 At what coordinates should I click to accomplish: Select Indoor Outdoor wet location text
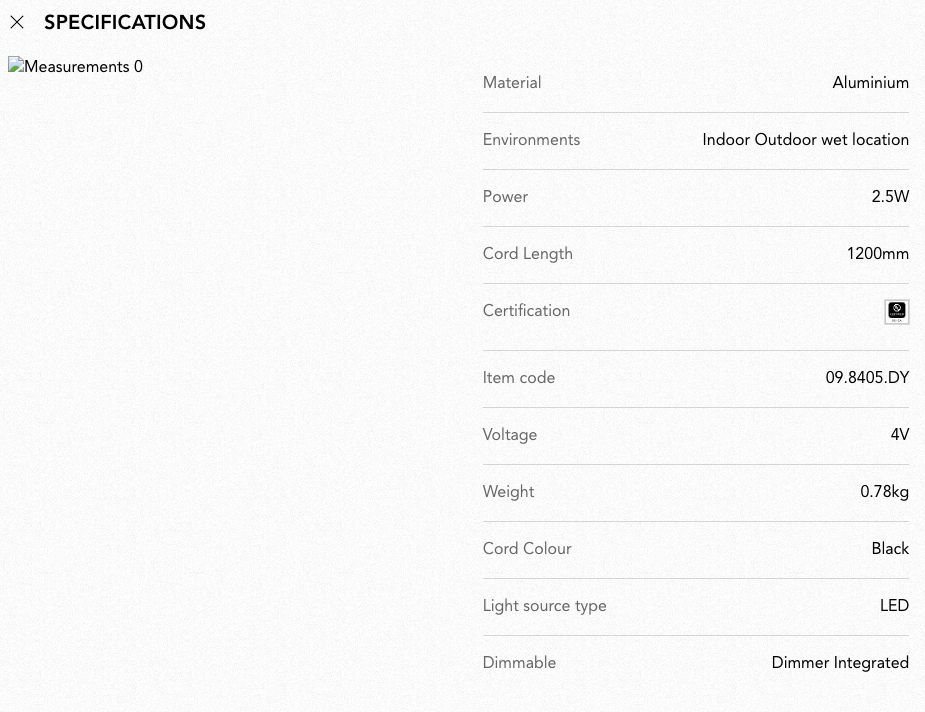coord(805,140)
